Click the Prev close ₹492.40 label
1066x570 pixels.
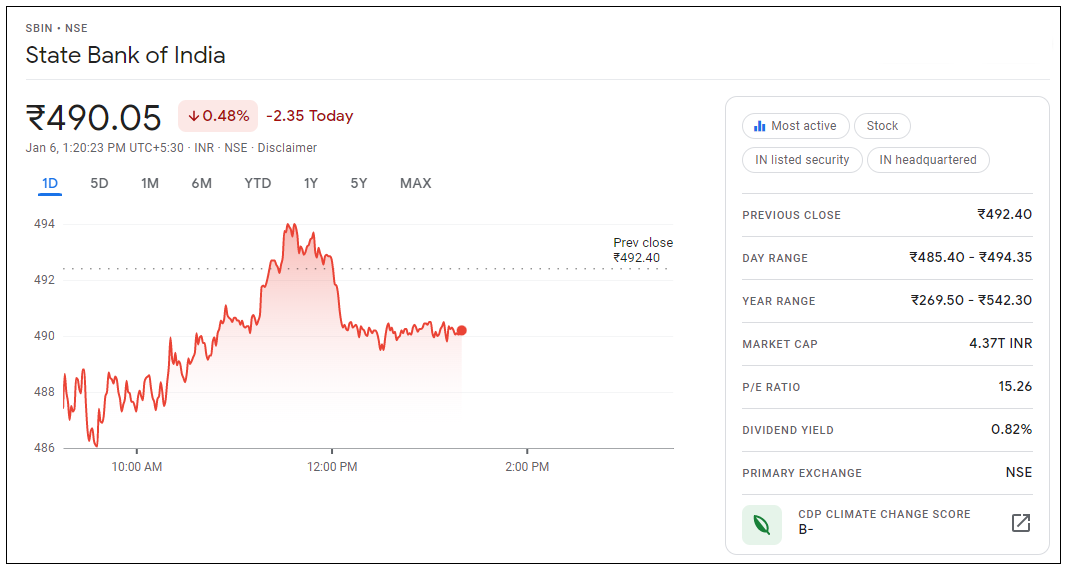(642, 250)
